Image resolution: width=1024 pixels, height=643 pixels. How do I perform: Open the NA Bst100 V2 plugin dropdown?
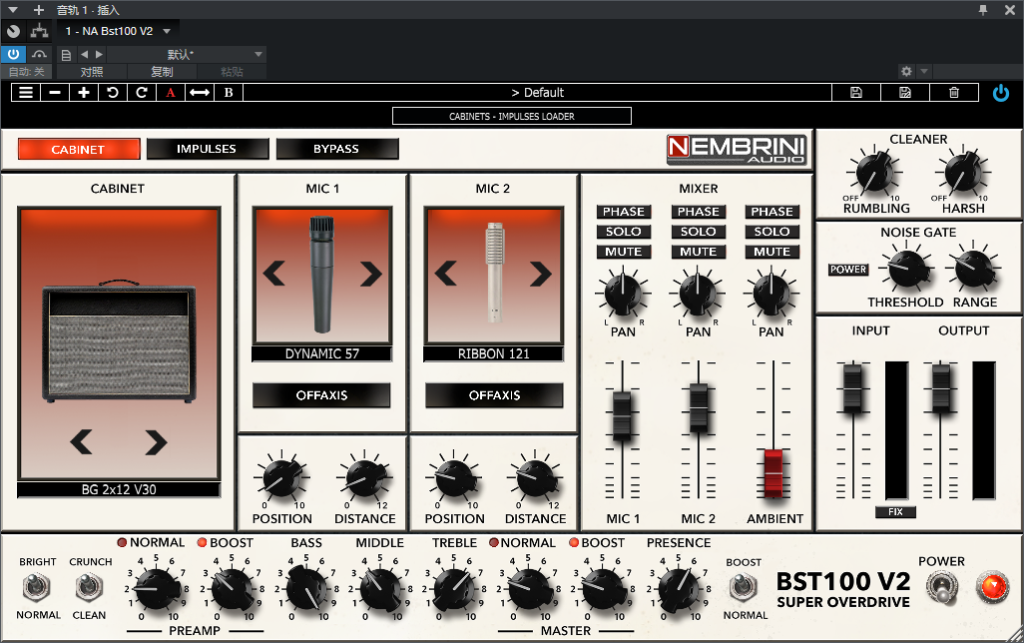point(118,31)
